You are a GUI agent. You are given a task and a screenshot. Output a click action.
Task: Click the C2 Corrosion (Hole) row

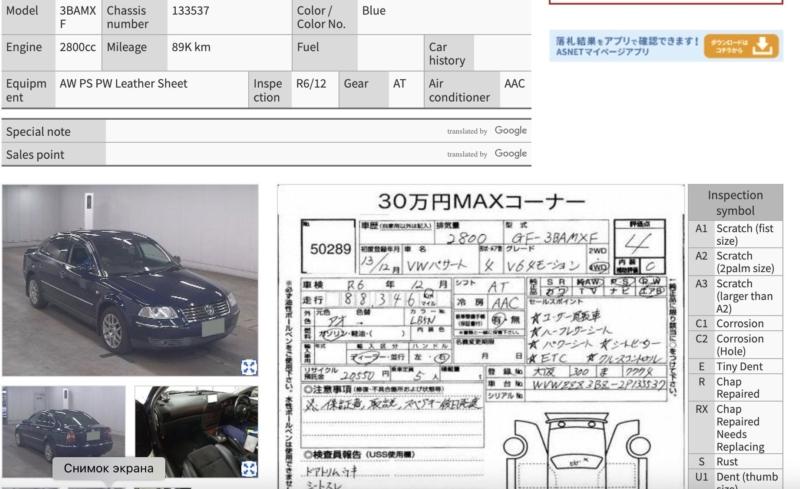[735, 346]
